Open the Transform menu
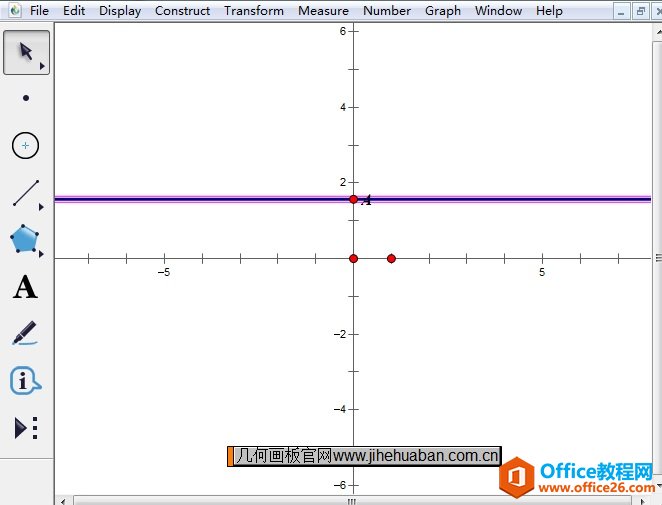This screenshot has width=662, height=505. [253, 11]
